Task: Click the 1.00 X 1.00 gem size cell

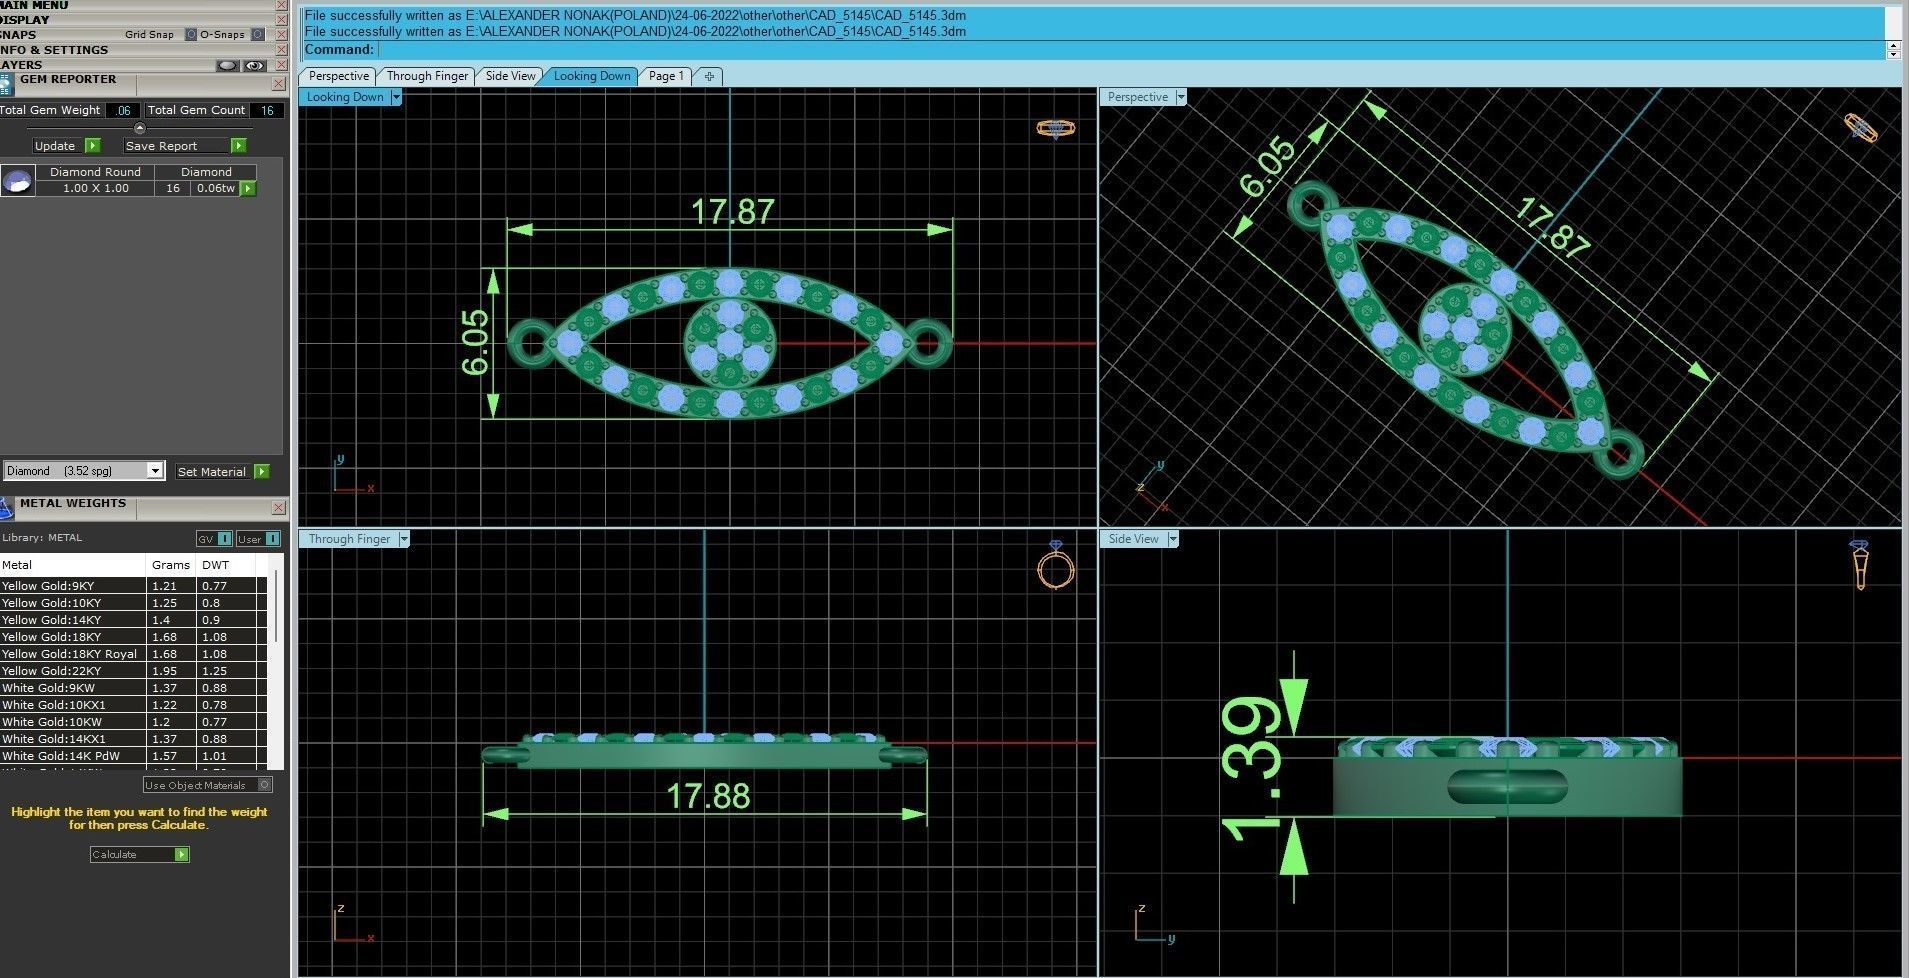Action: (x=96, y=188)
